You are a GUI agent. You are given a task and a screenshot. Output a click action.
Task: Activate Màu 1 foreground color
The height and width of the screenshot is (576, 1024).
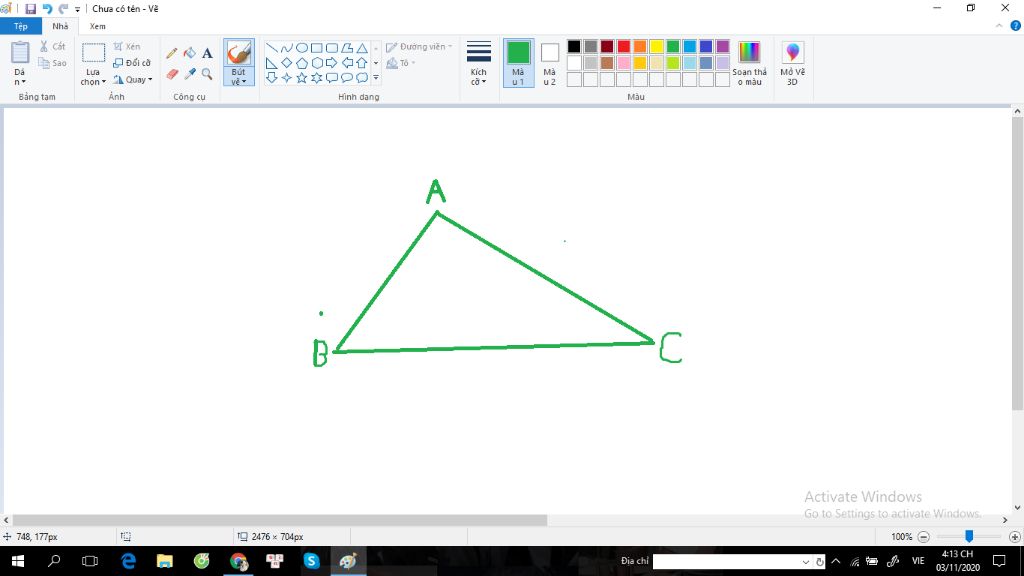pos(519,63)
